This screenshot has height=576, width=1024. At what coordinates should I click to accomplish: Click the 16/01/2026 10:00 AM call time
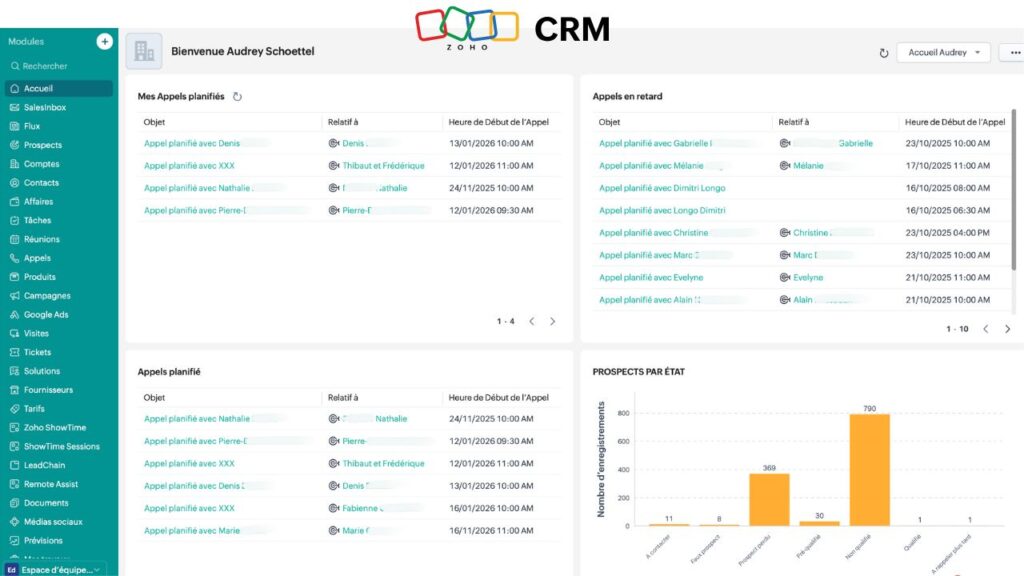pyautogui.click(x=491, y=508)
